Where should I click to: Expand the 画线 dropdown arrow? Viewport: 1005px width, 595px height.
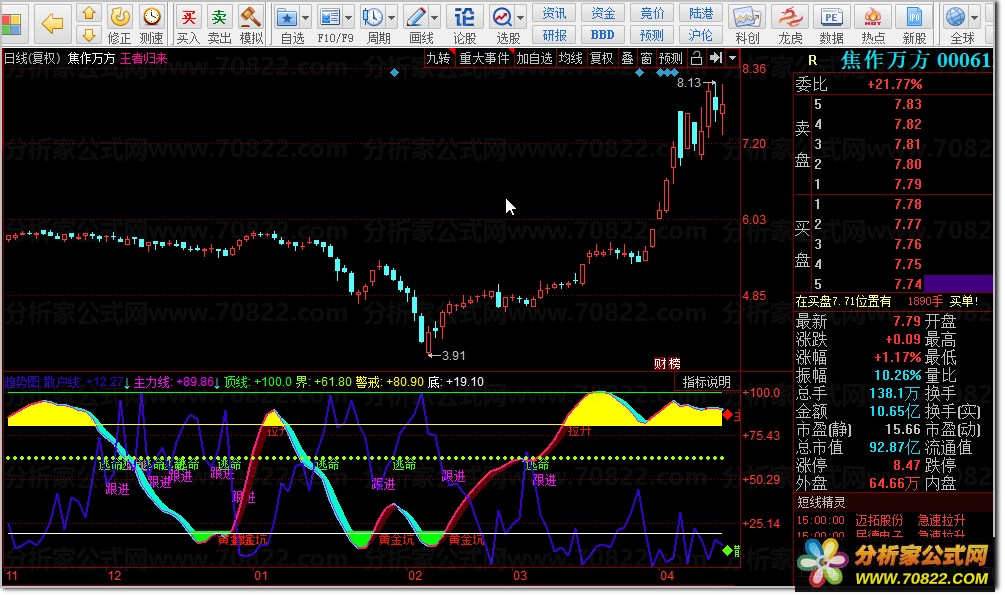435,18
